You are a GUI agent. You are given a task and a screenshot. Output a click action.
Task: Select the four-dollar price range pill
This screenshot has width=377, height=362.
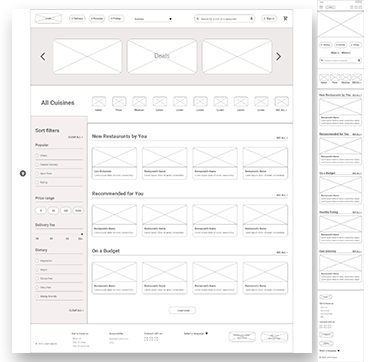[78, 211]
